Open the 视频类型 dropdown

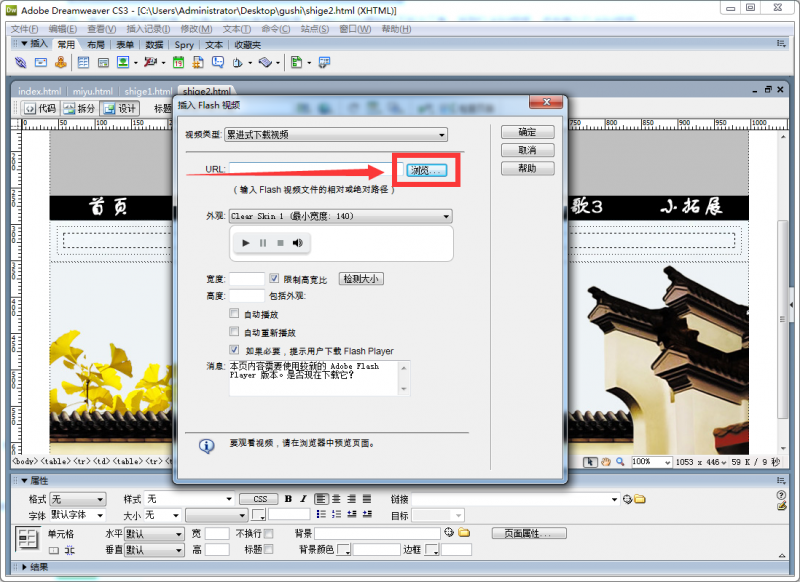tap(336, 135)
